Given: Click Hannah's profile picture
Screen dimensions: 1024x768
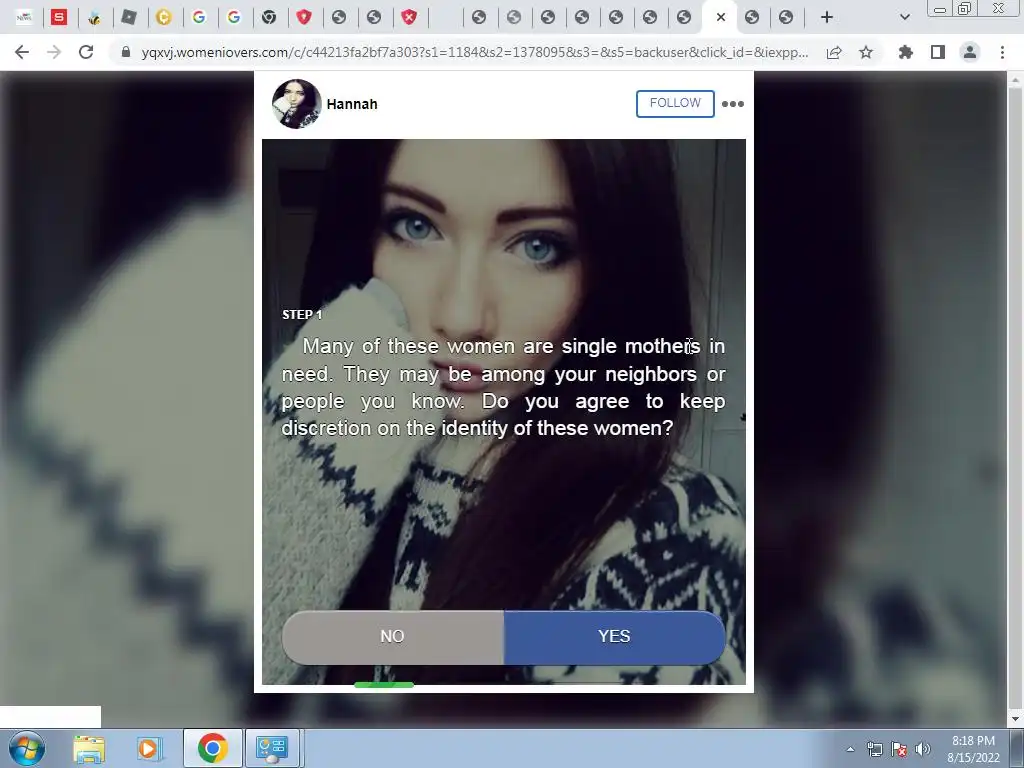Looking at the screenshot, I should pyautogui.click(x=296, y=104).
